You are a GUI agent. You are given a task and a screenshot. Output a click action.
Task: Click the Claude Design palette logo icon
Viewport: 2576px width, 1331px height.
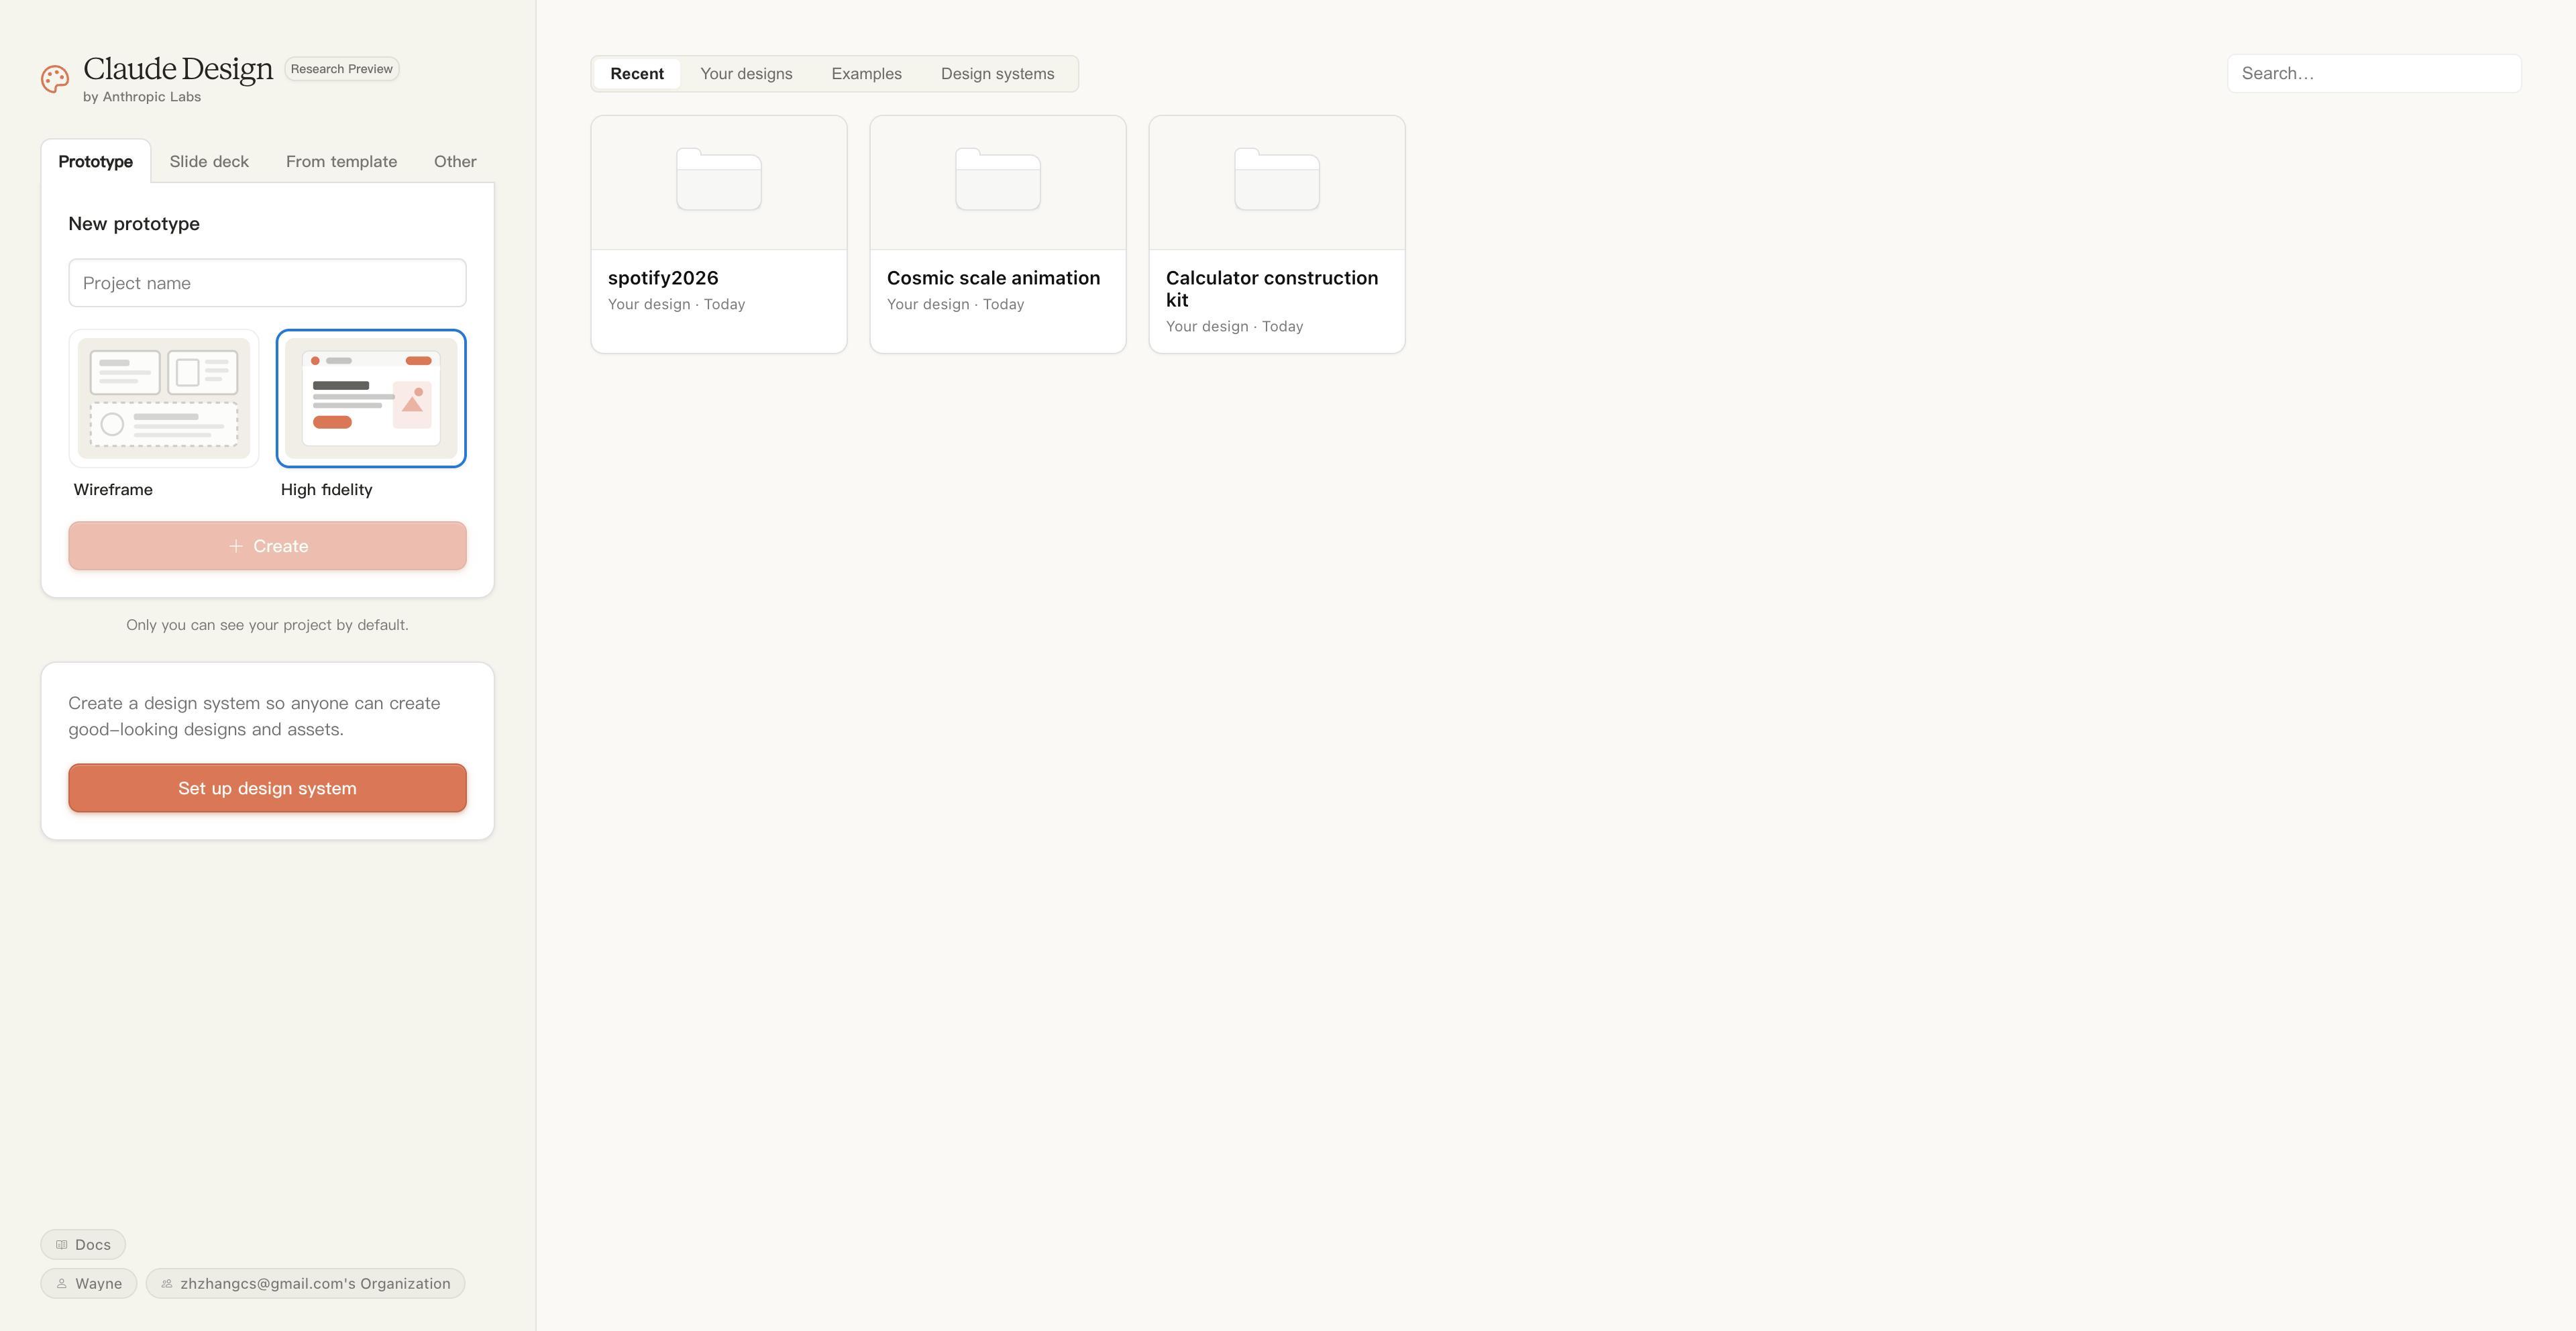pos(55,79)
